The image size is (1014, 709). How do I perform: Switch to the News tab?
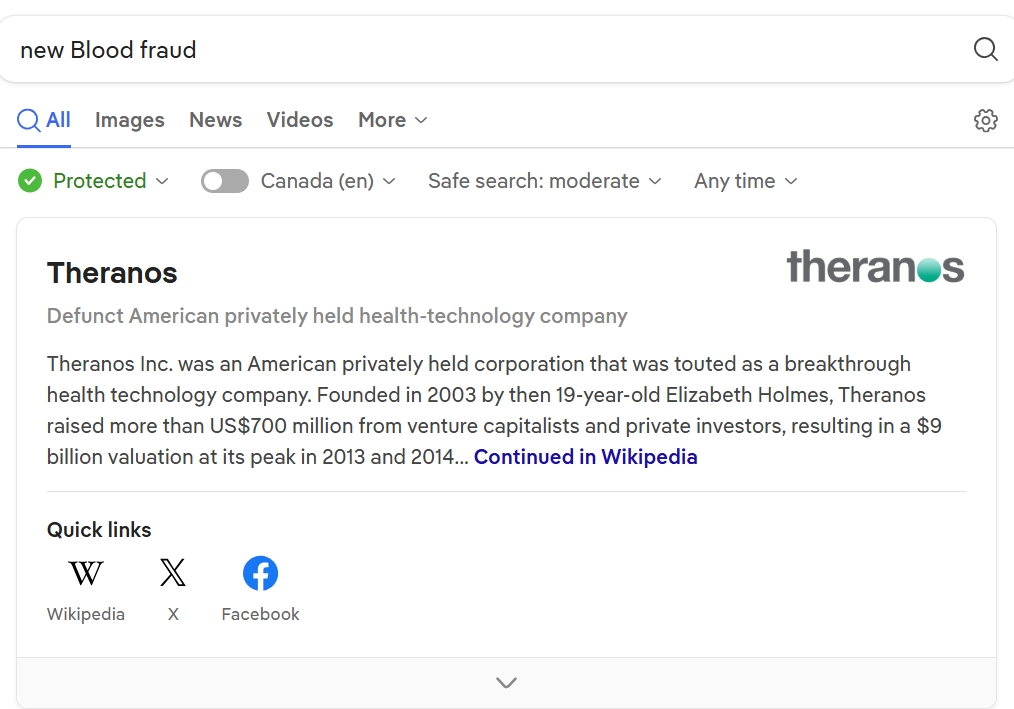[x=215, y=120]
